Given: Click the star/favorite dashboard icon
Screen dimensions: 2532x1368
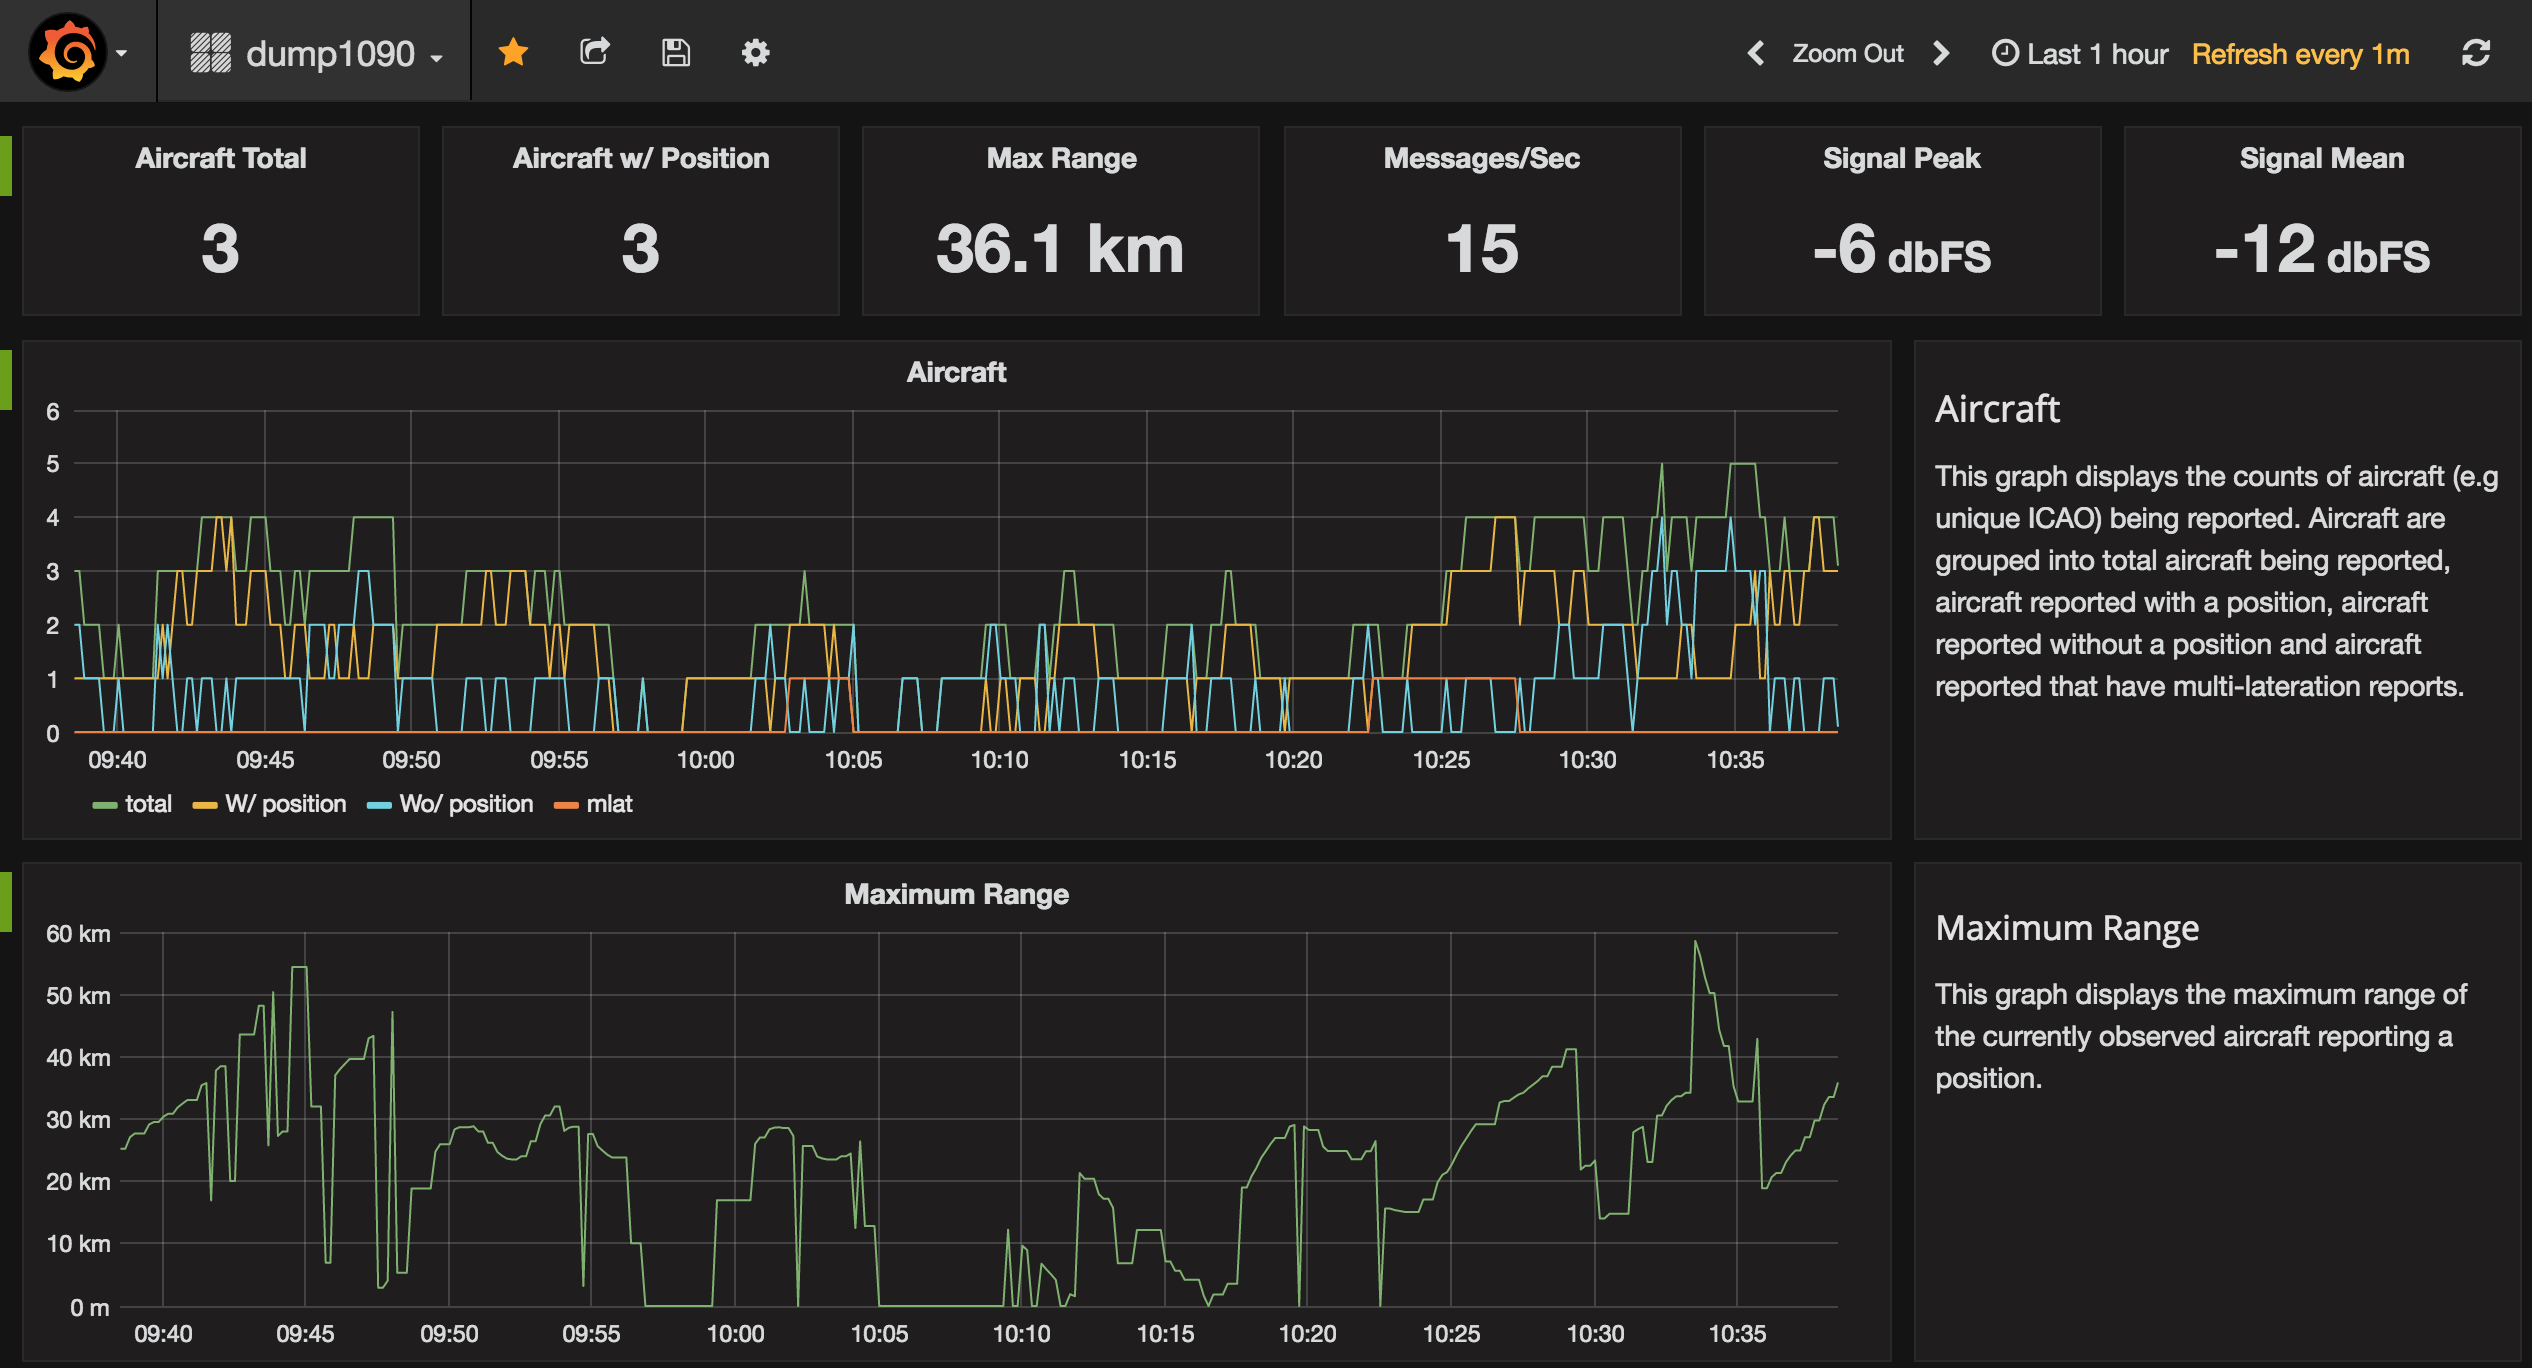Looking at the screenshot, I should (x=514, y=51).
